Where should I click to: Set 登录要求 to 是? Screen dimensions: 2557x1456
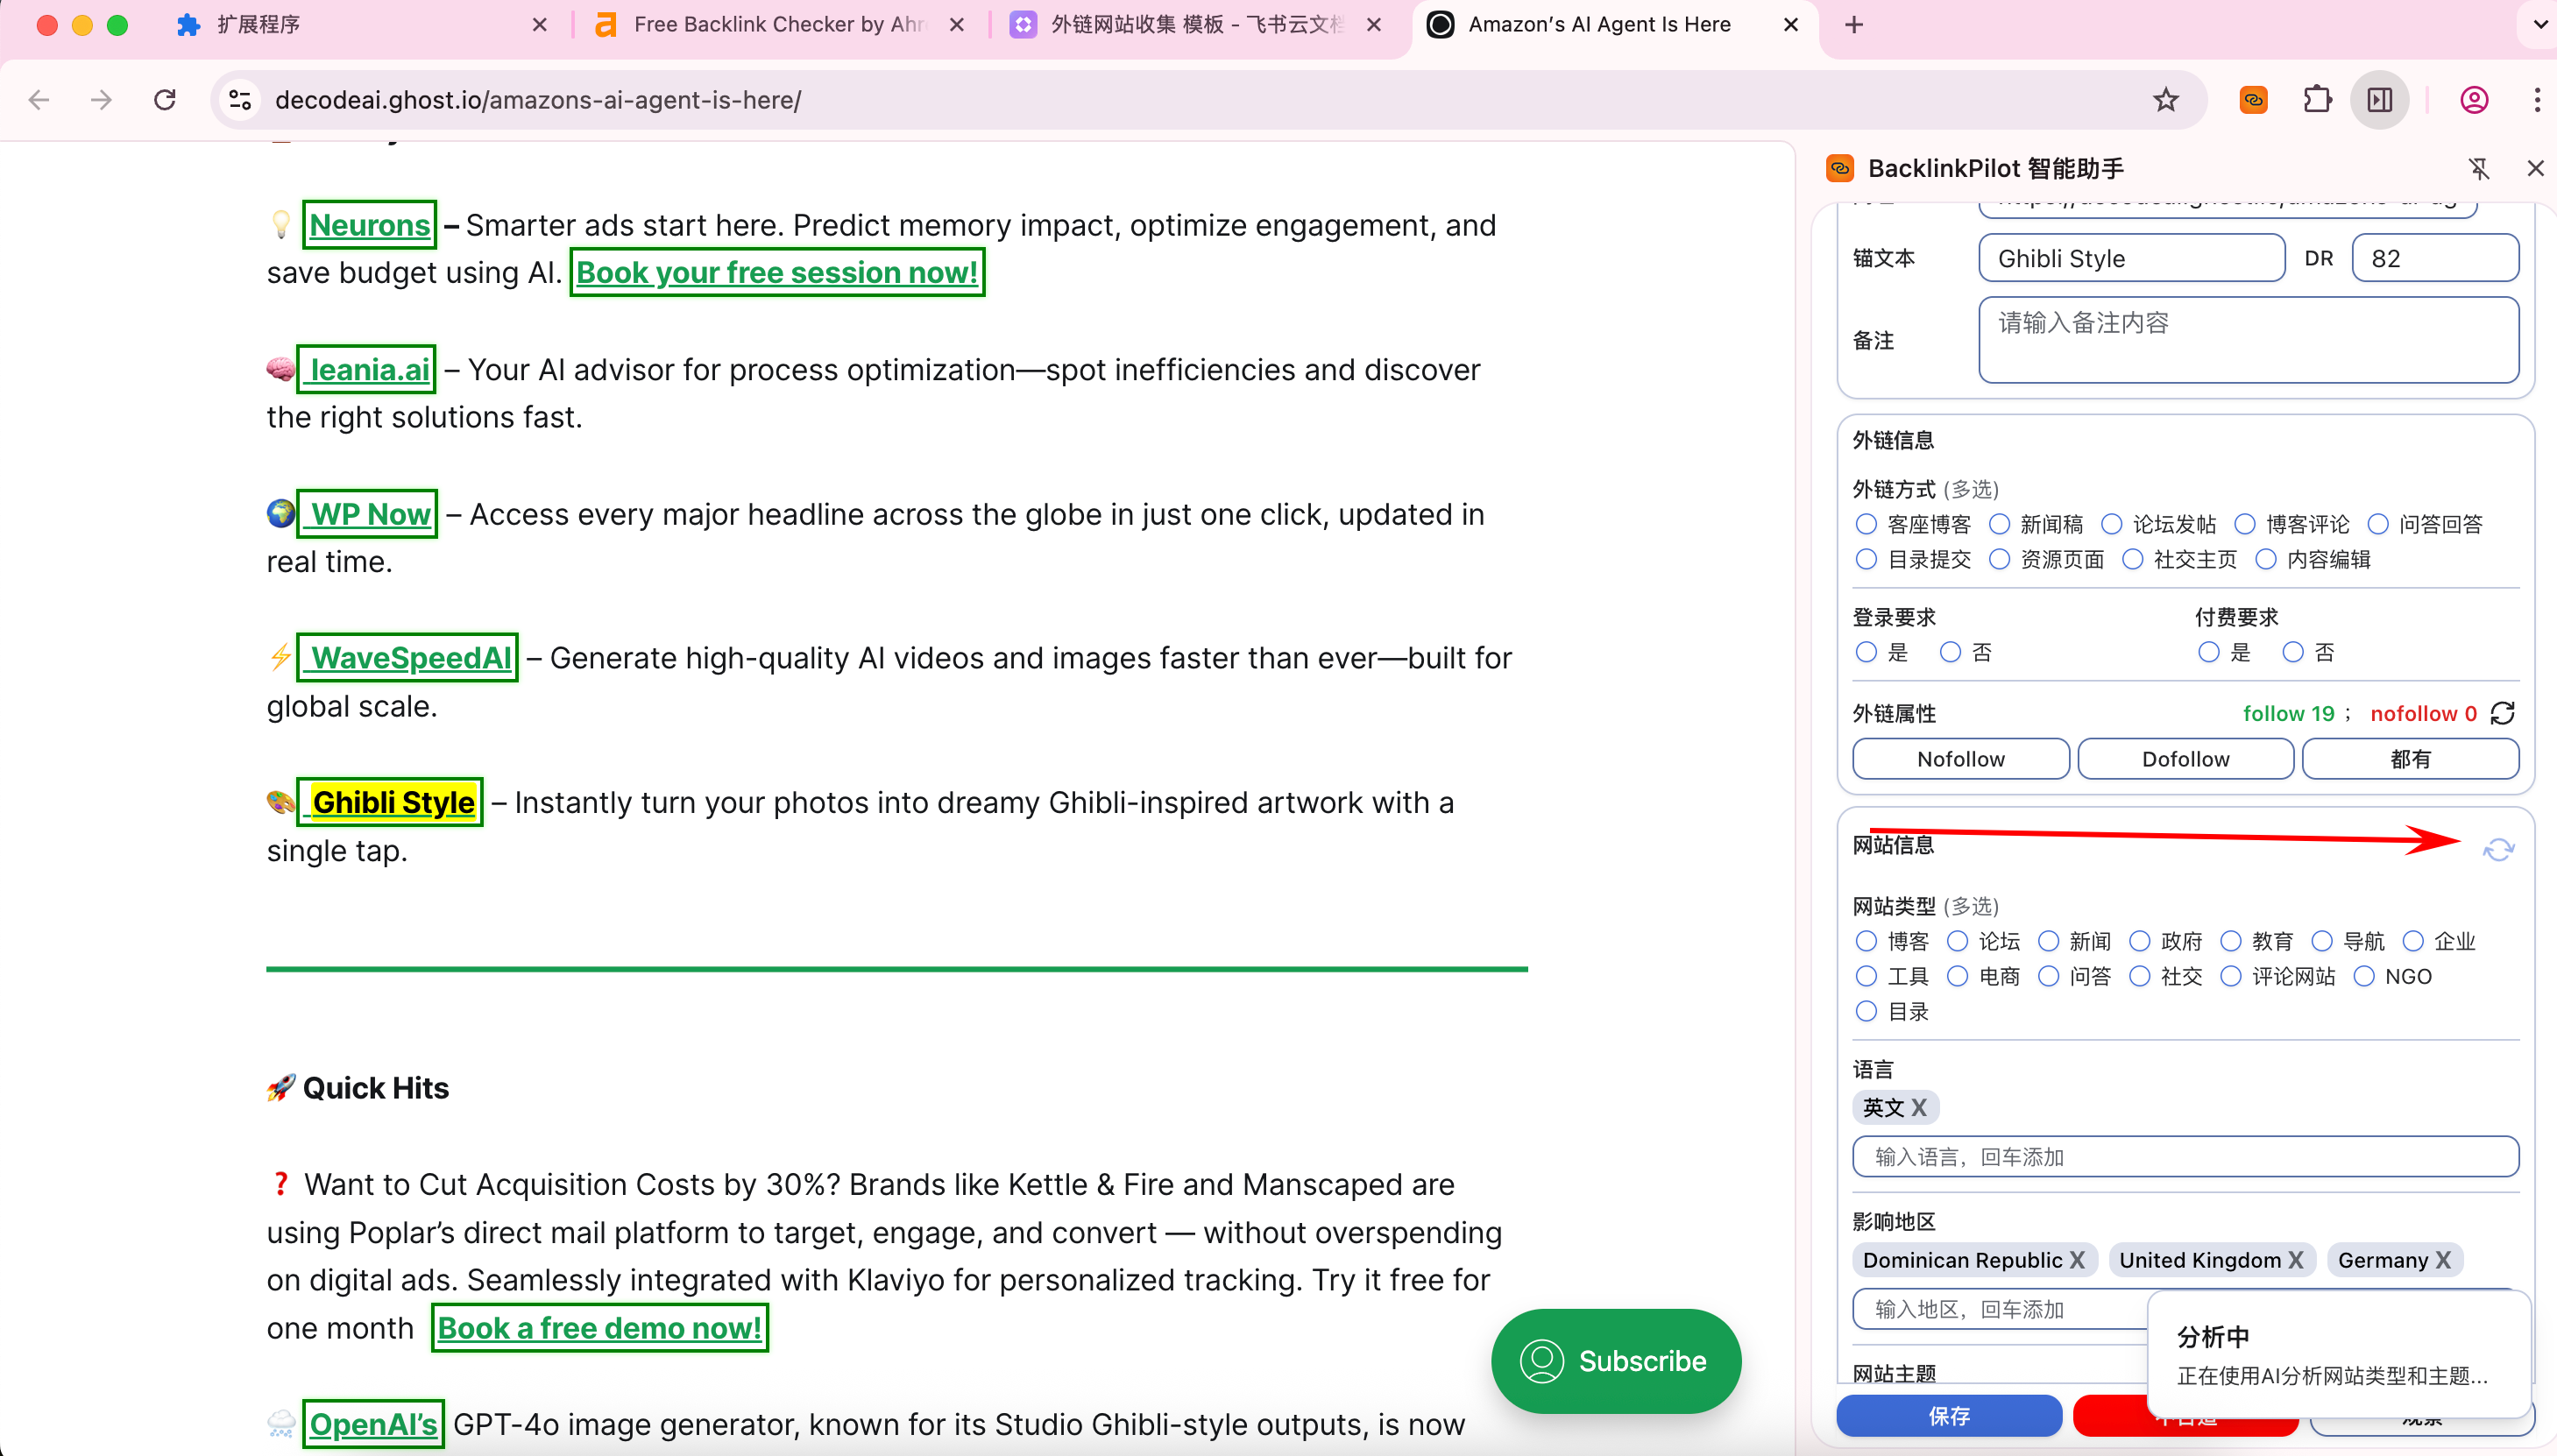[x=1866, y=652]
